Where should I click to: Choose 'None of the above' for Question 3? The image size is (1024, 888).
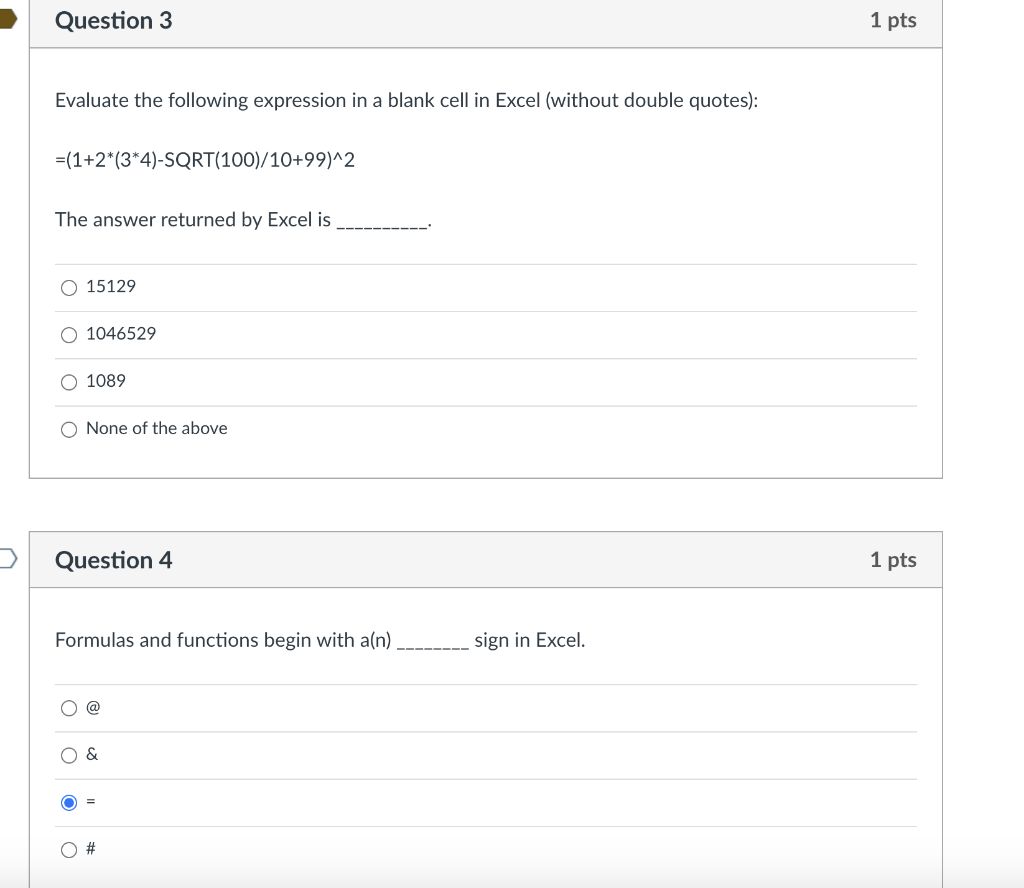click(69, 429)
